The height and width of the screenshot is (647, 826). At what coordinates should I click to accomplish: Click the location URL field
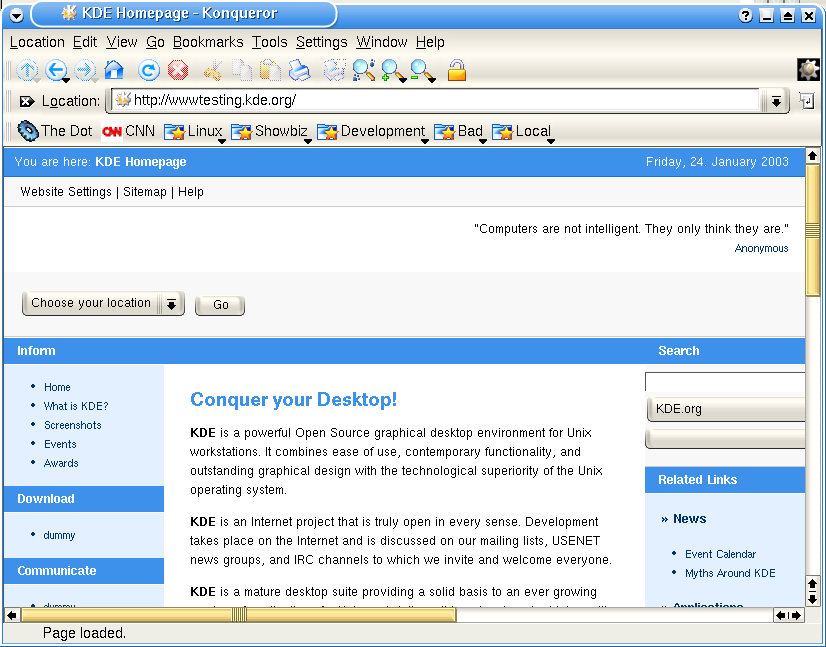[x=435, y=100]
